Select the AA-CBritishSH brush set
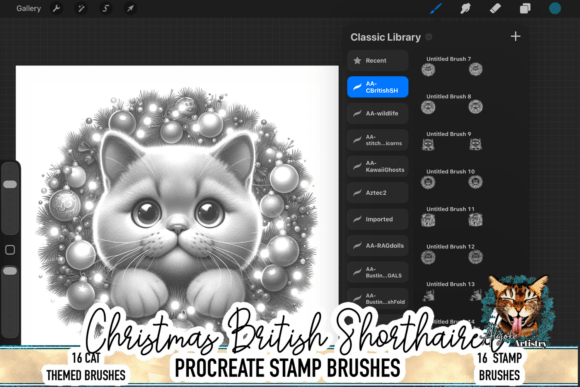 coord(378,87)
